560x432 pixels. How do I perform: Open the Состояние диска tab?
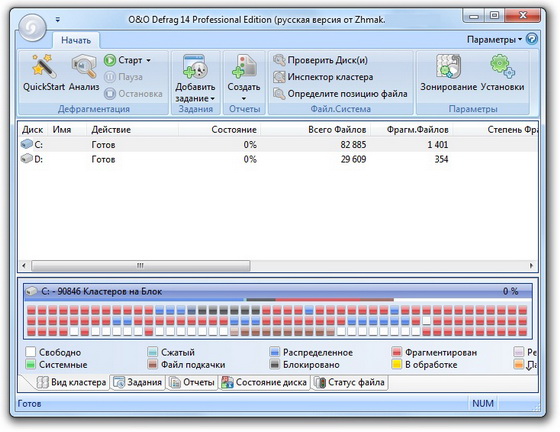pos(264,382)
